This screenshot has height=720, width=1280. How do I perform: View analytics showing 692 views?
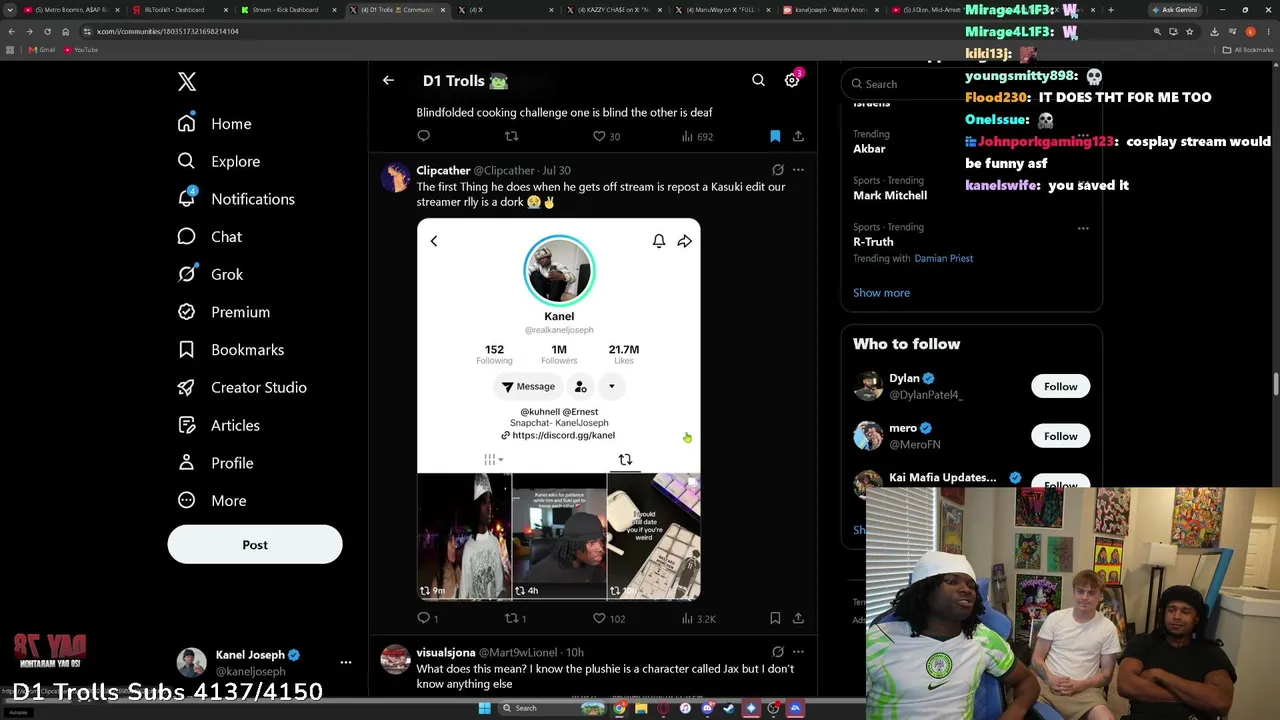point(697,136)
